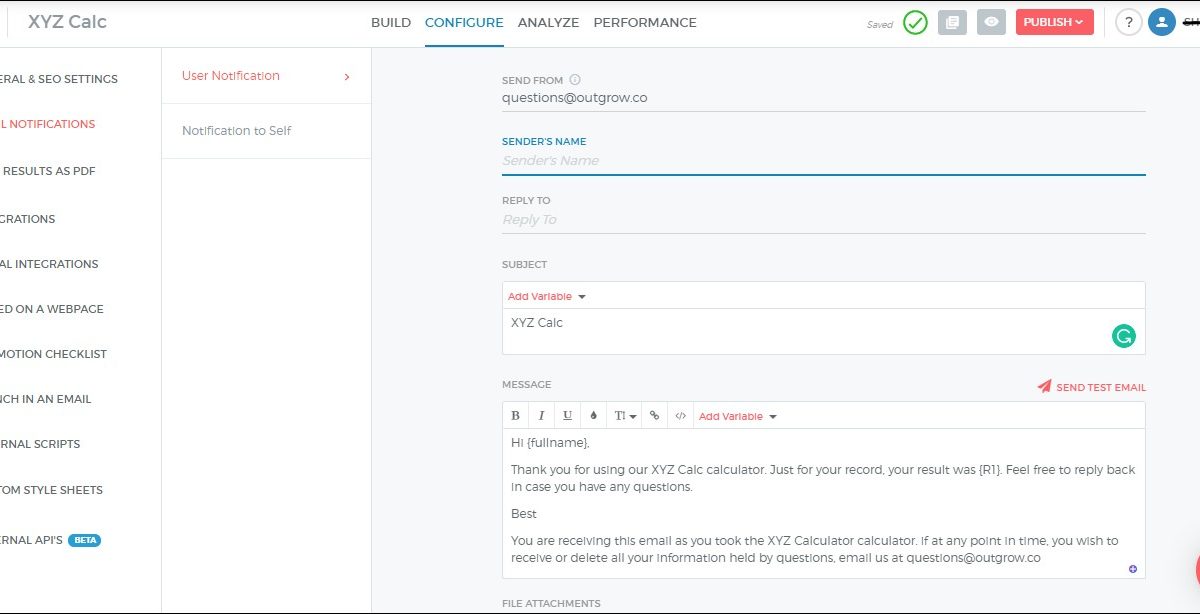Apply underline in the message toolbar
1200x614 pixels.
[x=567, y=416]
